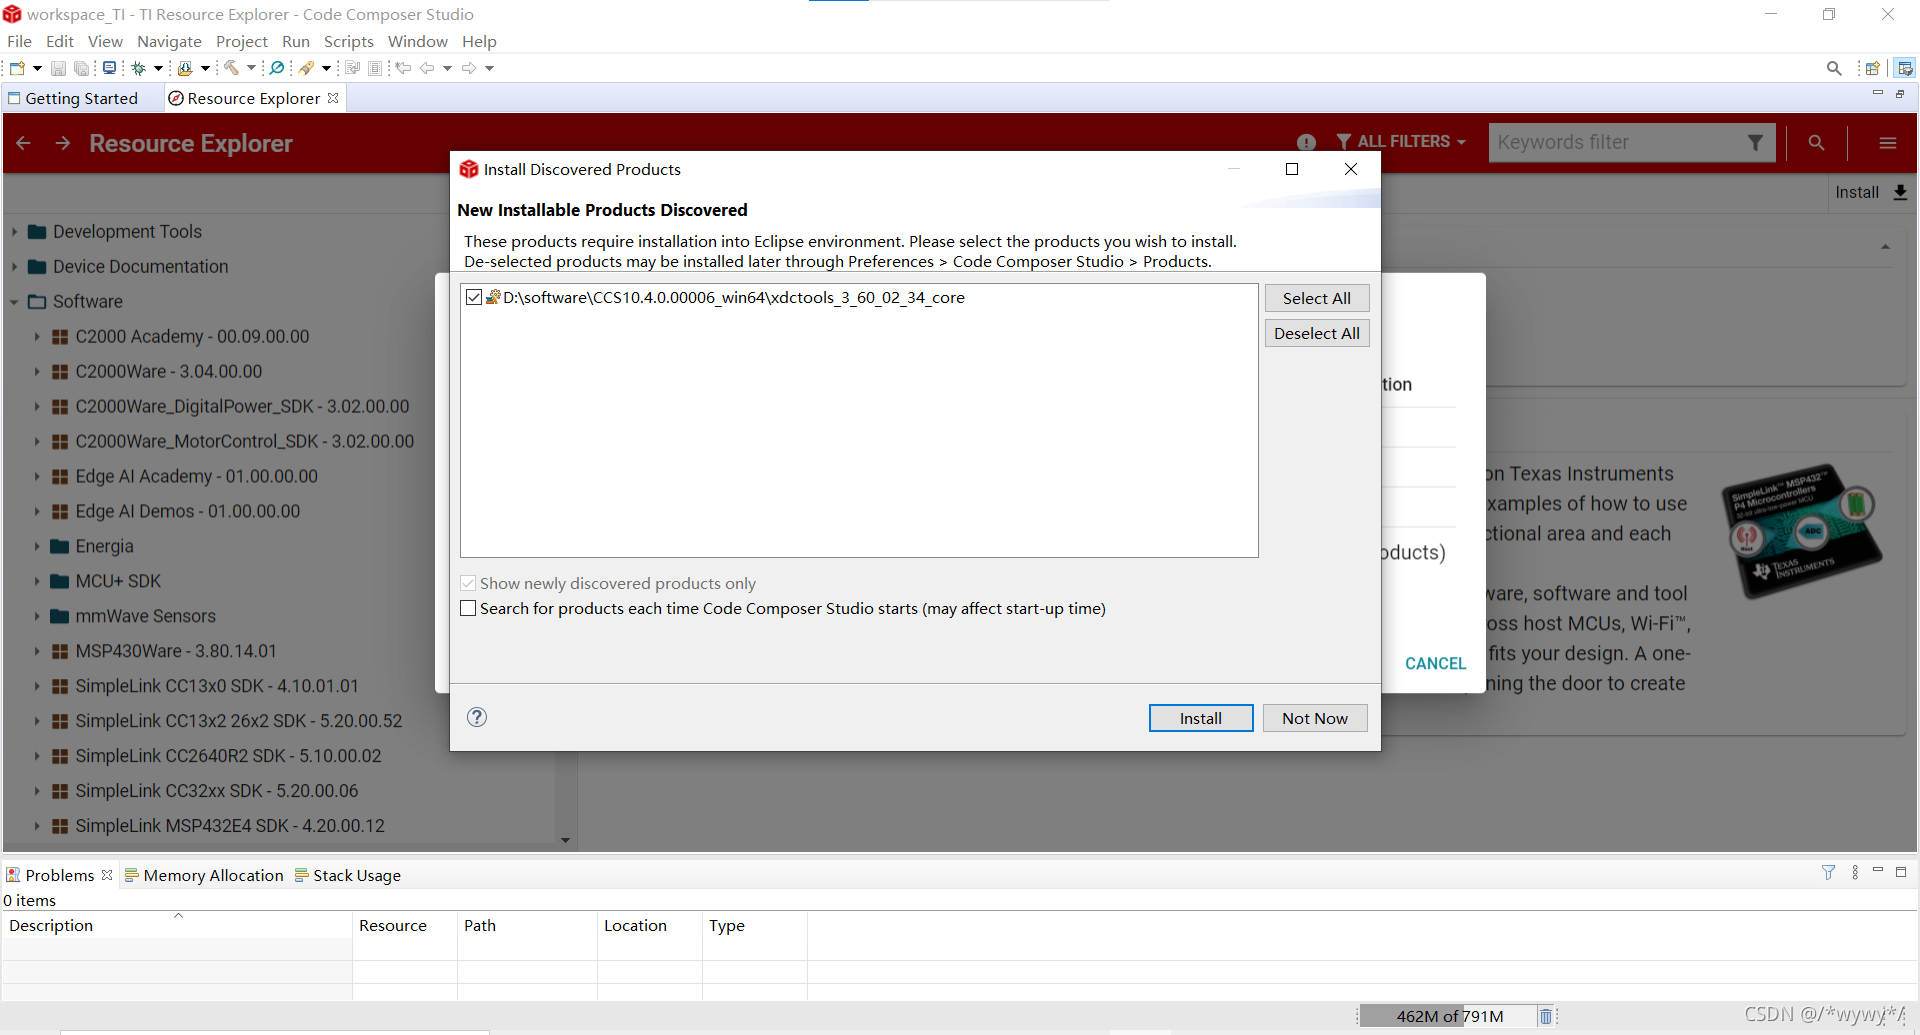
Task: Expand Device Documentation tree node
Action: click(14, 267)
